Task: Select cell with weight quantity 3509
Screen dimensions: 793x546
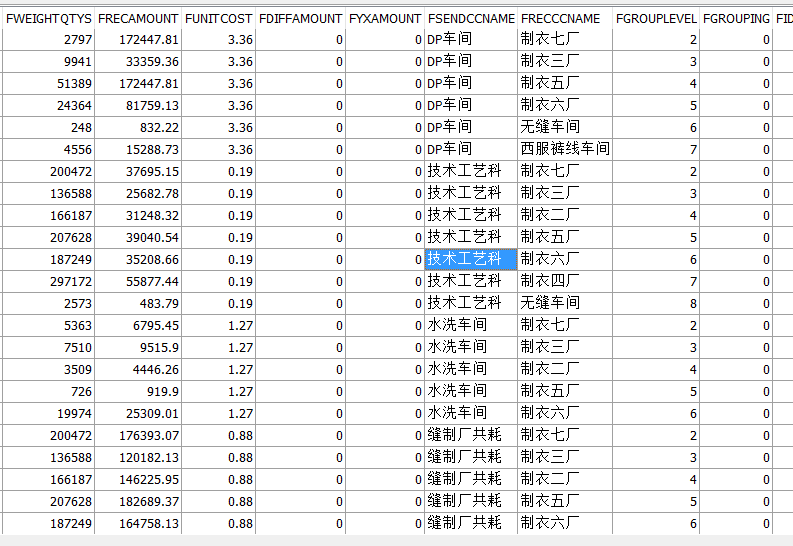Action: coord(49,370)
